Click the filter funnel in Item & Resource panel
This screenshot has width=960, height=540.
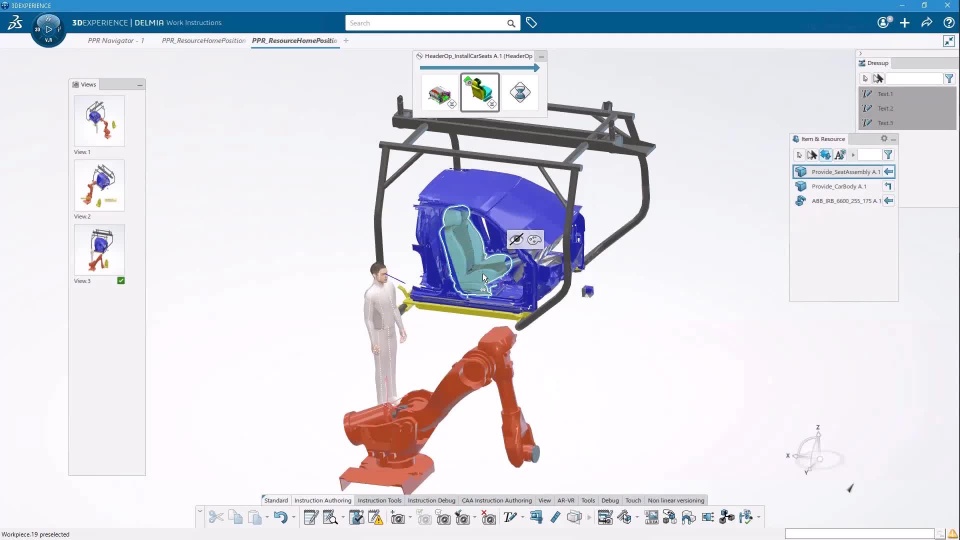888,155
